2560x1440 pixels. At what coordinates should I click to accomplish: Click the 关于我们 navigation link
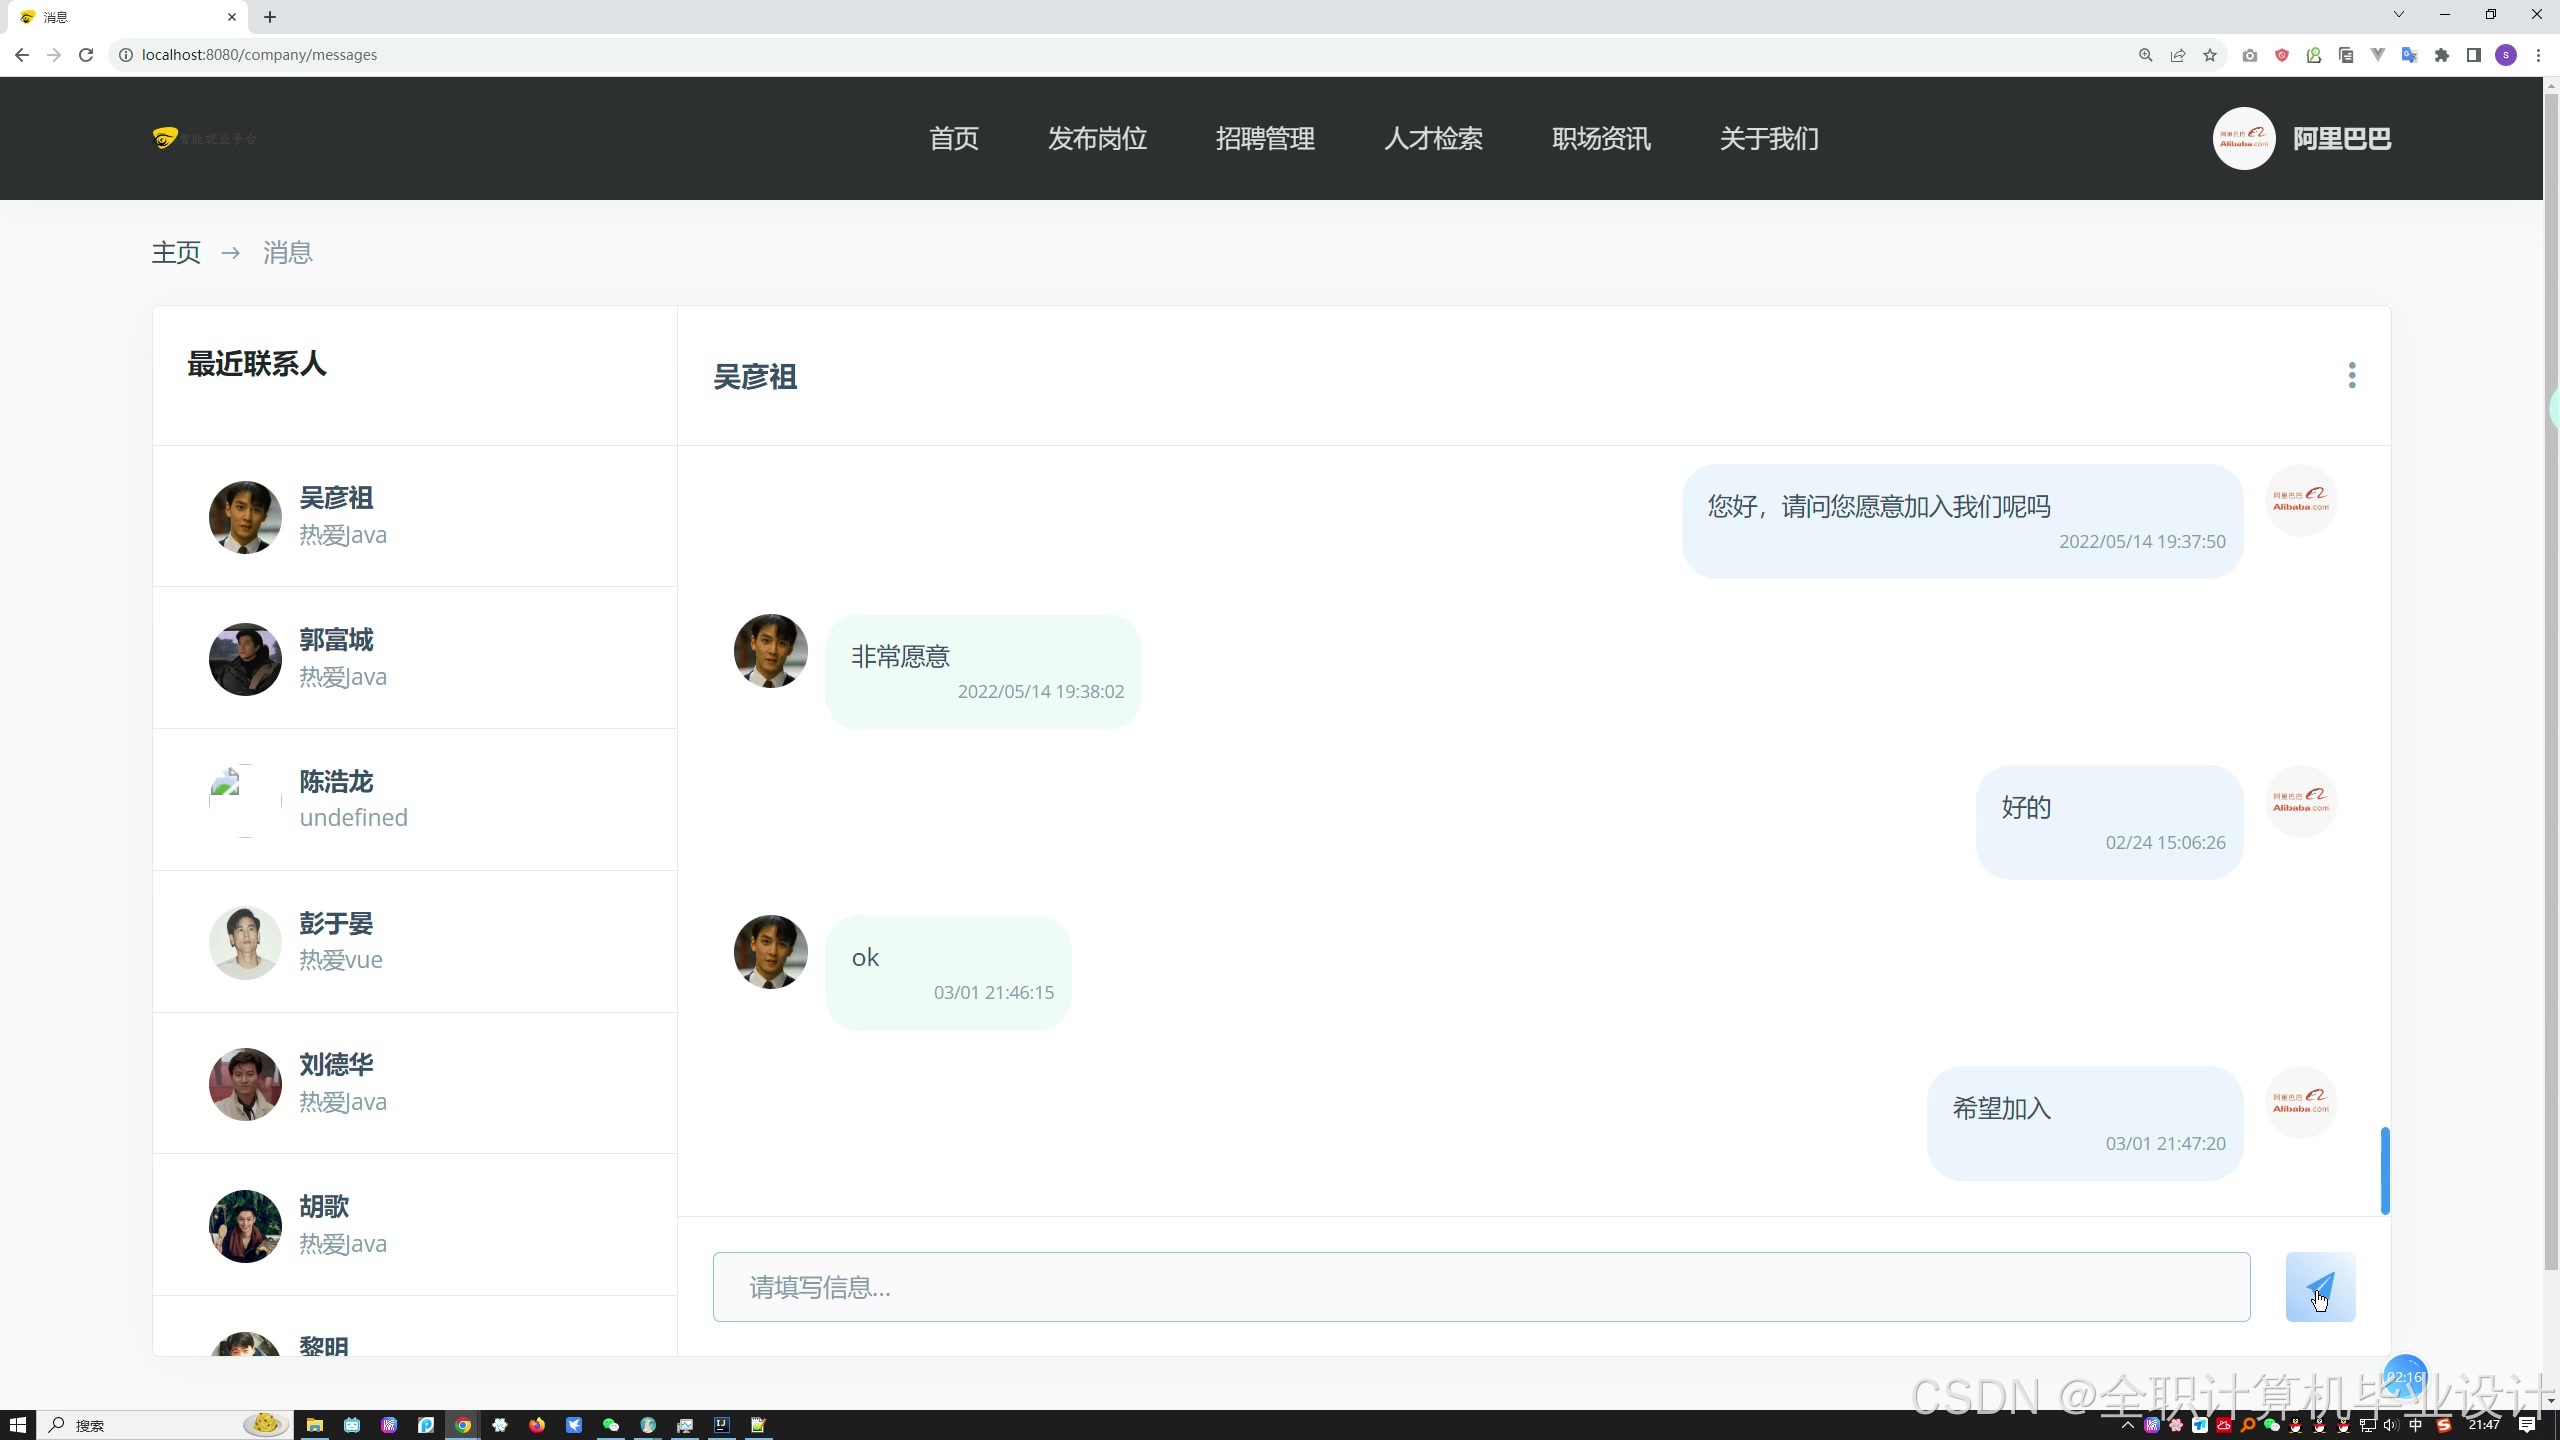click(1768, 139)
